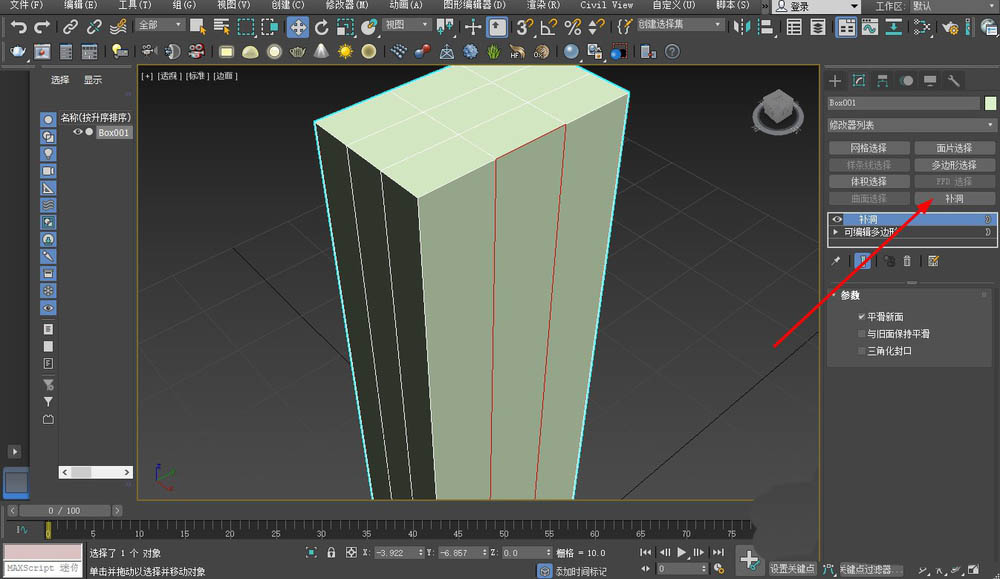Expand the 可编辑多边形 stack entry
The image size is (1000, 579).
(x=837, y=232)
